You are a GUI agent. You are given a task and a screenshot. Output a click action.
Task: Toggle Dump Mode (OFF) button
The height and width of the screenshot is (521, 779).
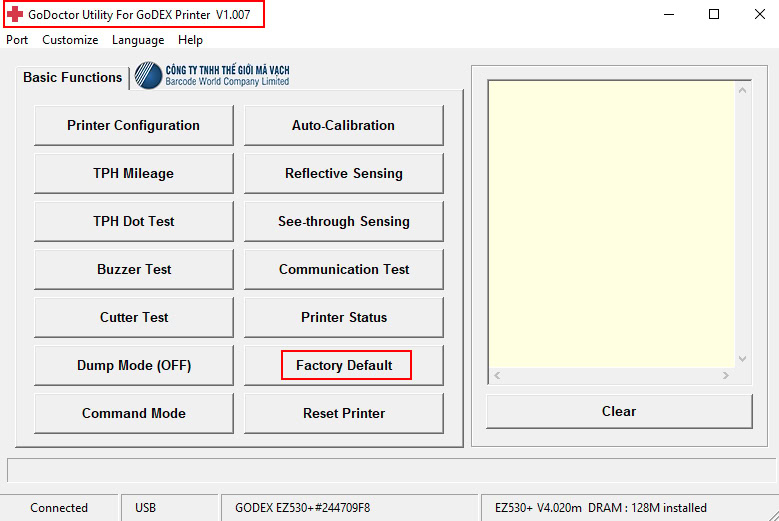tap(134, 365)
